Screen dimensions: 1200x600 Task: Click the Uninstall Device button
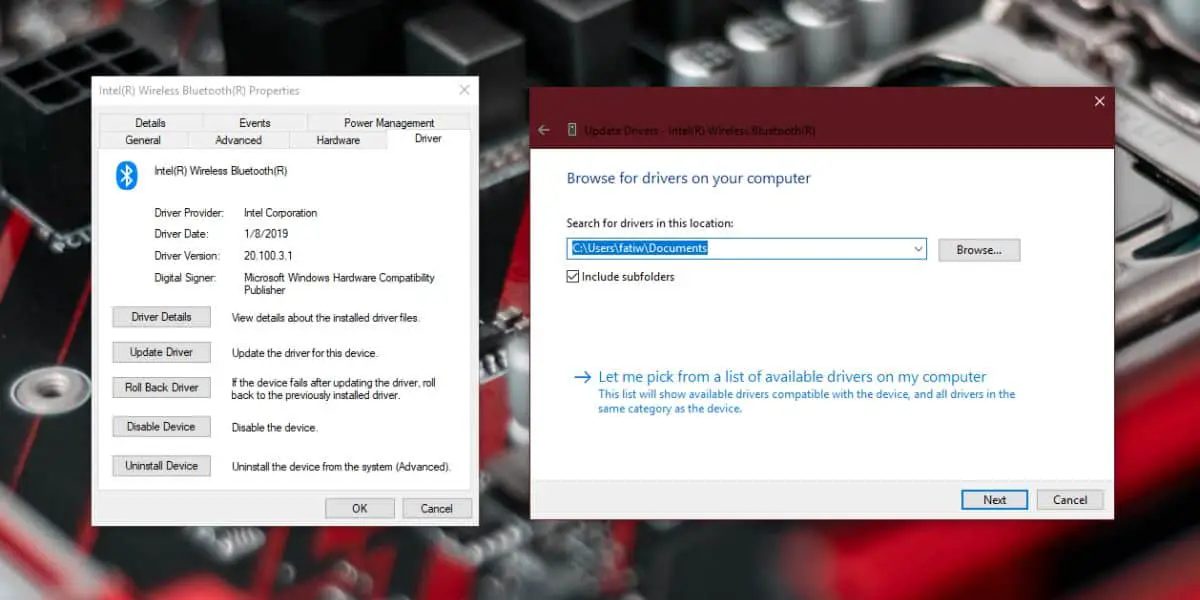tap(161, 466)
